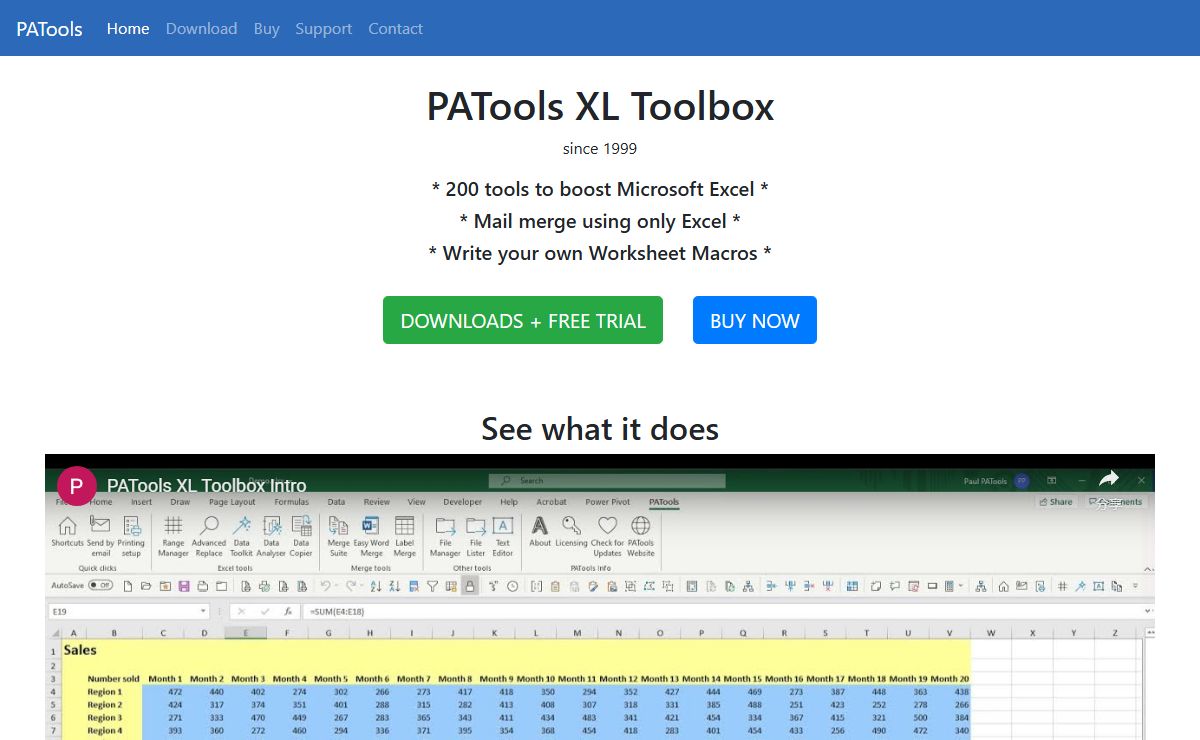Select the Data Toolkit icon
The height and width of the screenshot is (740, 1200).
[241, 536]
